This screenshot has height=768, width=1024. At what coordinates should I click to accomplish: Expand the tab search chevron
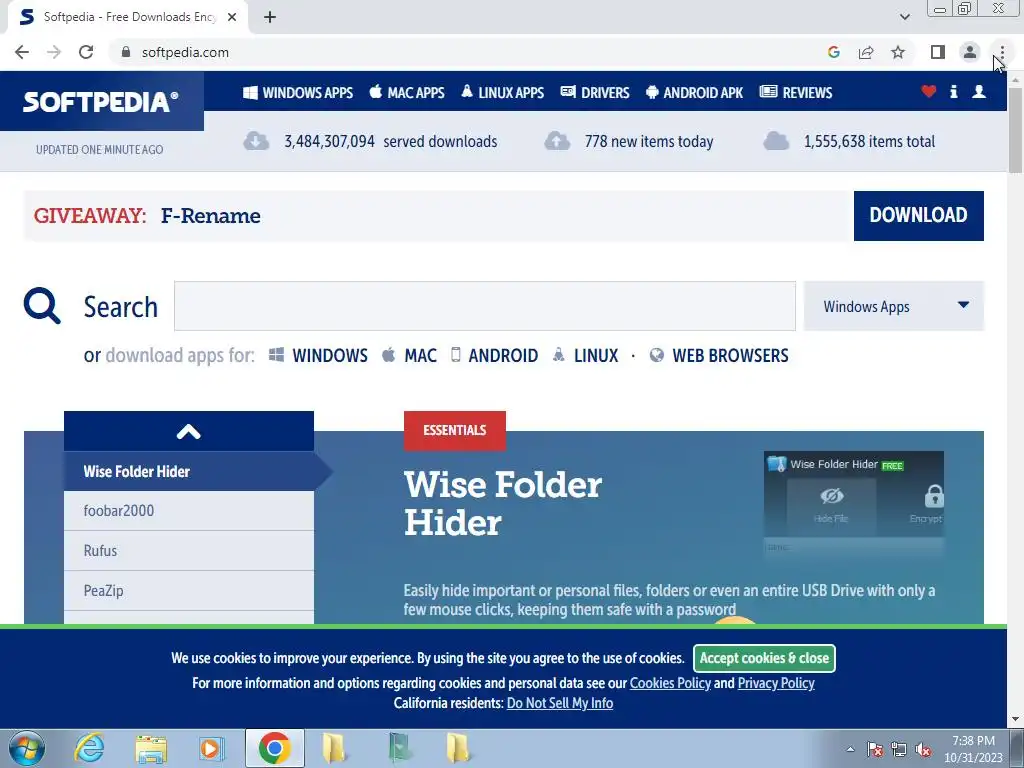point(904,17)
